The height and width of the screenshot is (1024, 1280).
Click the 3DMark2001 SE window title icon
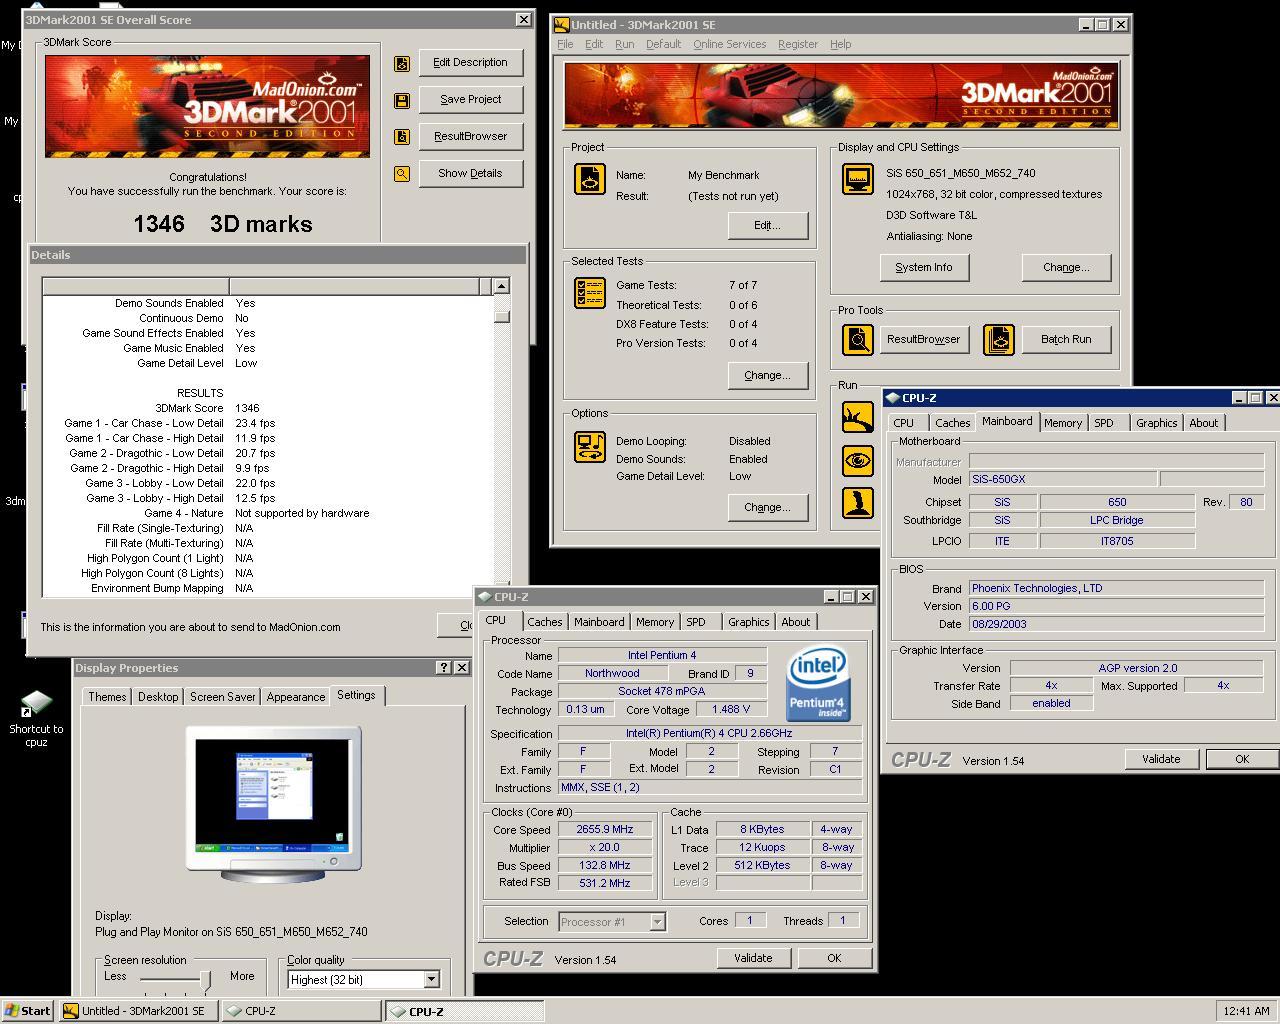(562, 25)
